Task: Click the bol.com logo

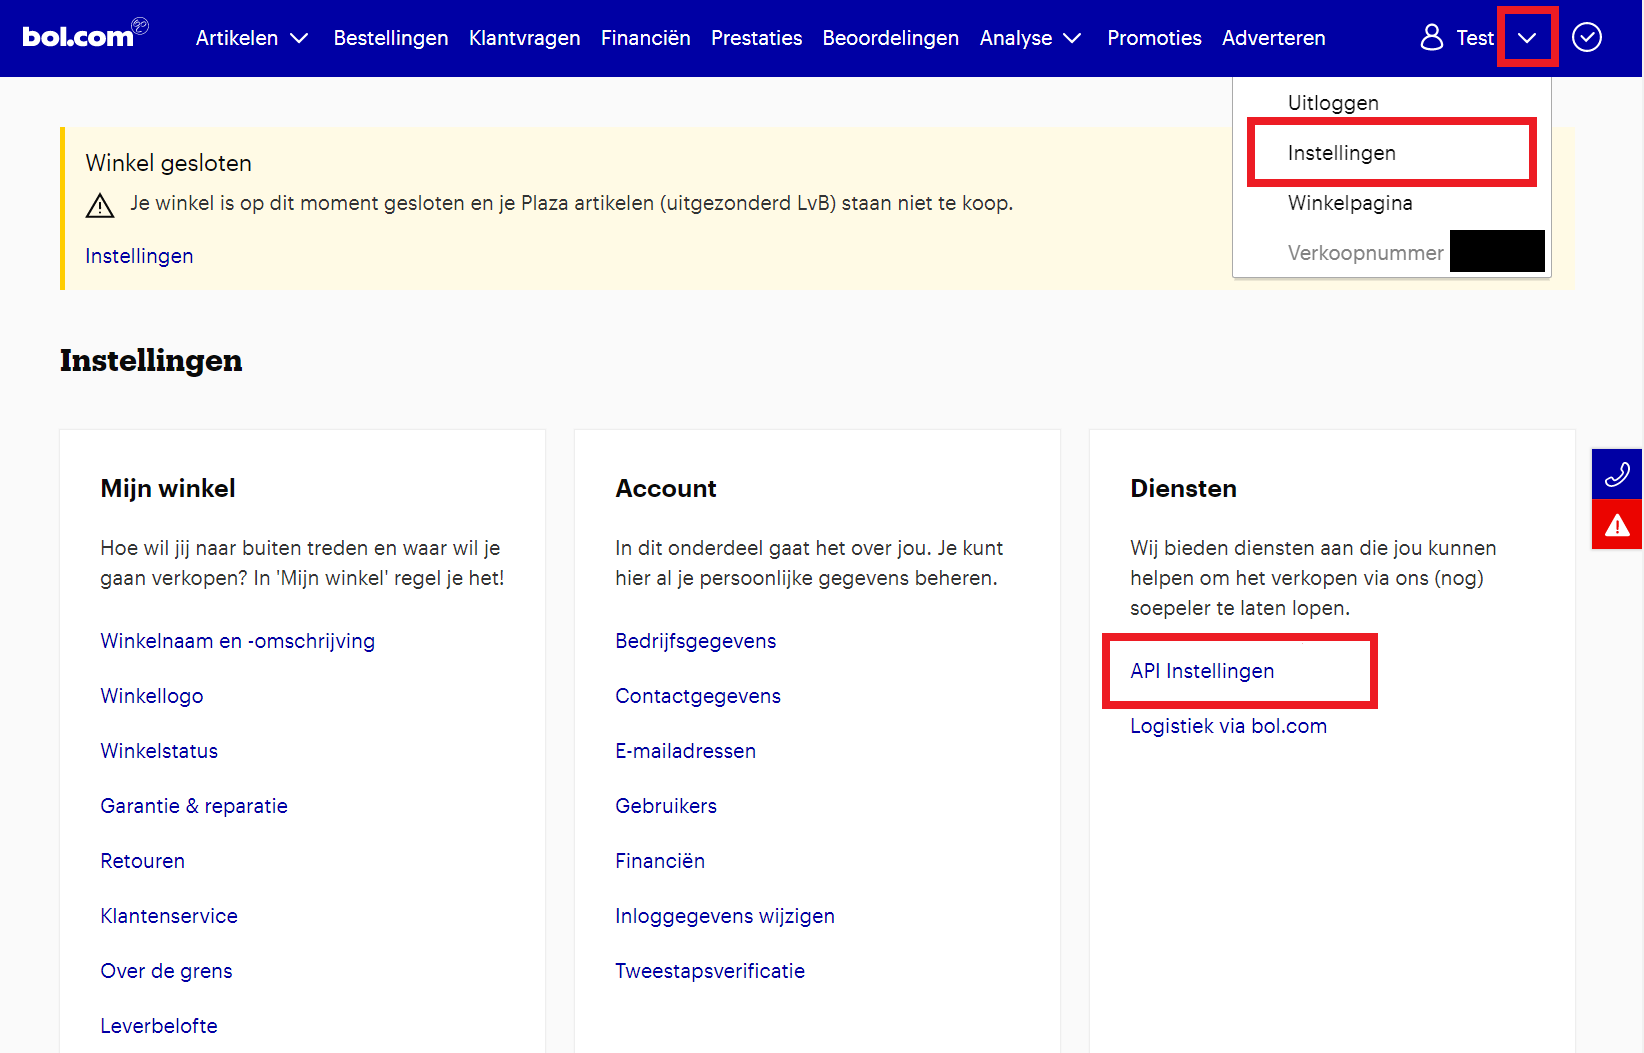Action: pos(85,34)
